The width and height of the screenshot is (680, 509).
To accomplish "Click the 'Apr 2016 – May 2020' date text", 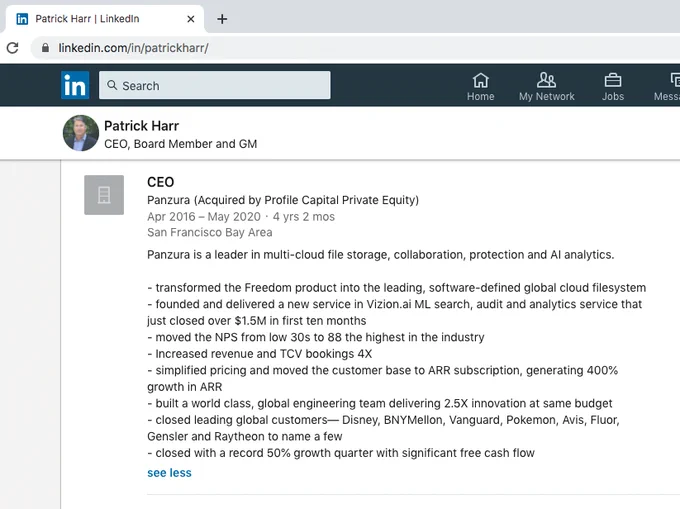I will 204,217.
